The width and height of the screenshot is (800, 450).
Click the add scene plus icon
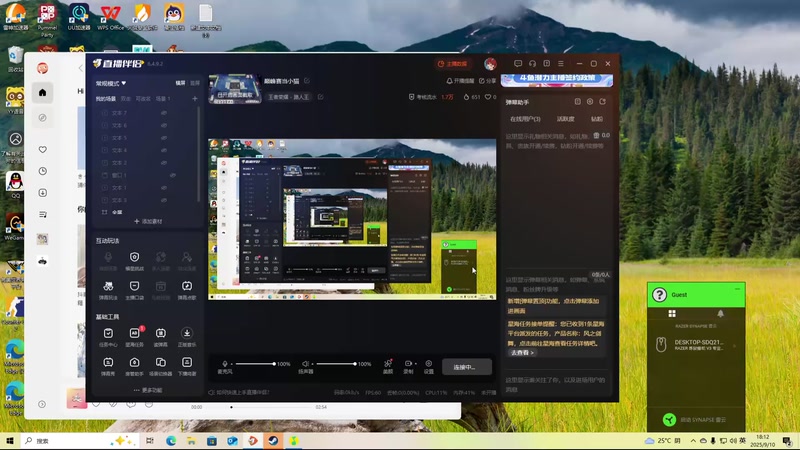[x=194, y=98]
